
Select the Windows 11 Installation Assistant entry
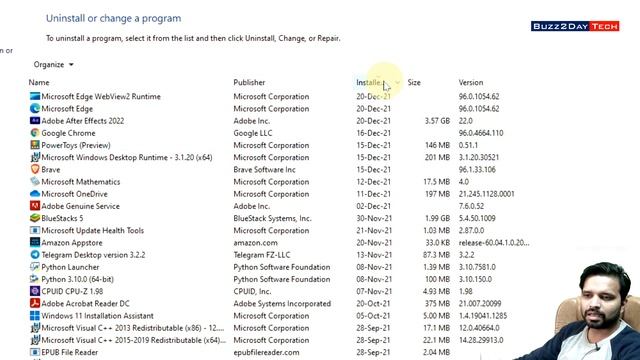(x=97, y=316)
